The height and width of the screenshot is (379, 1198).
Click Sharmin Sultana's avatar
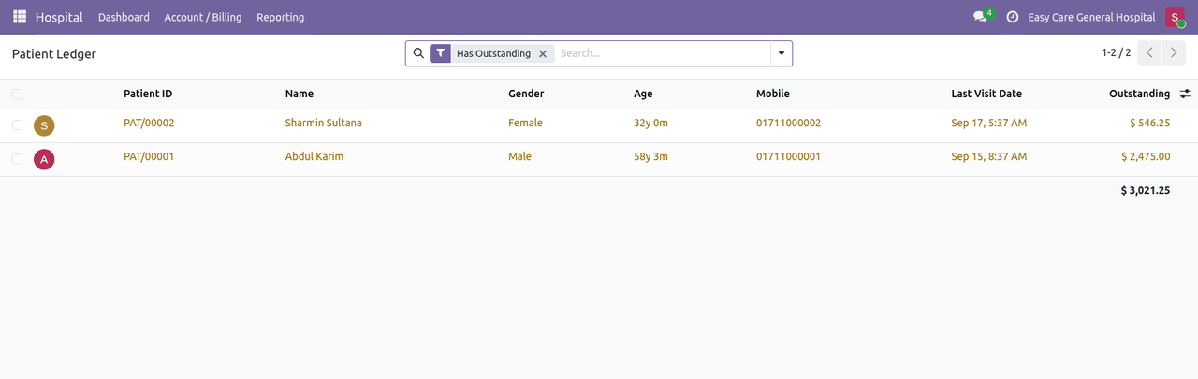[44, 125]
